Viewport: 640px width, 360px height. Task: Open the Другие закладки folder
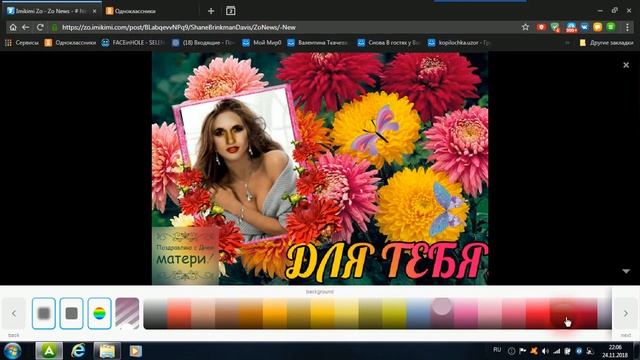pyautogui.click(x=607, y=42)
